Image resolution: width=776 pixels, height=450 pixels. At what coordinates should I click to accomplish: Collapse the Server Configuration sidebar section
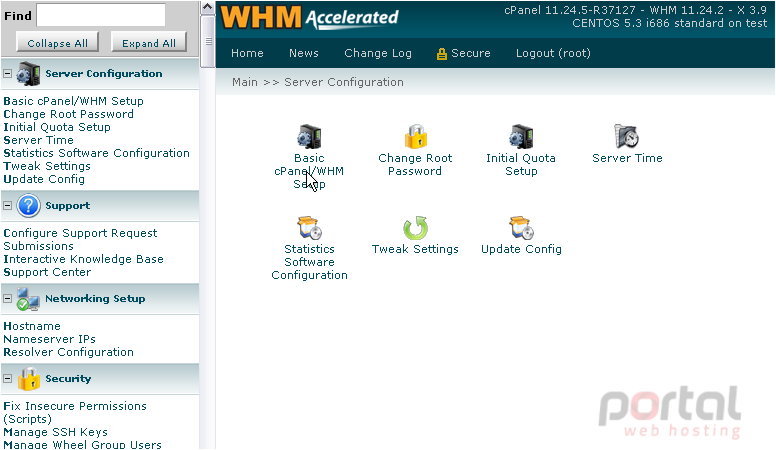click(7, 74)
